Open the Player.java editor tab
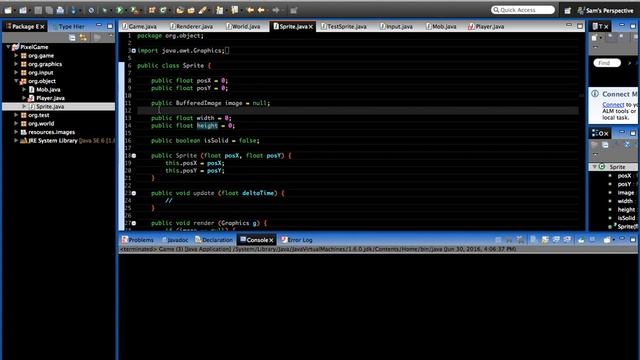 point(486,27)
